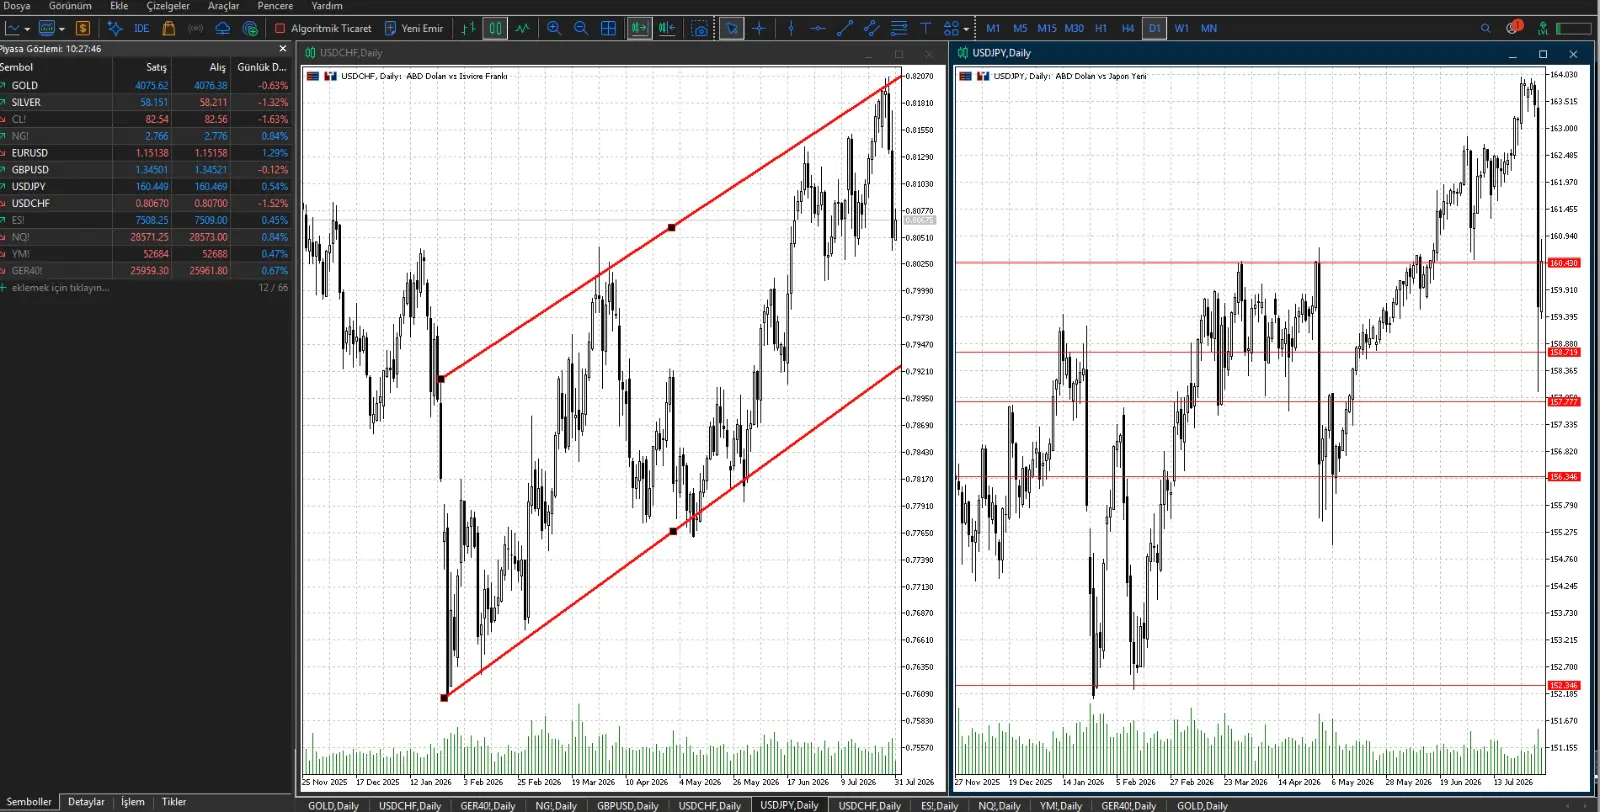Screen dimensions: 1600x812
Task: Set timeframe to H4
Action: pyautogui.click(x=1128, y=28)
